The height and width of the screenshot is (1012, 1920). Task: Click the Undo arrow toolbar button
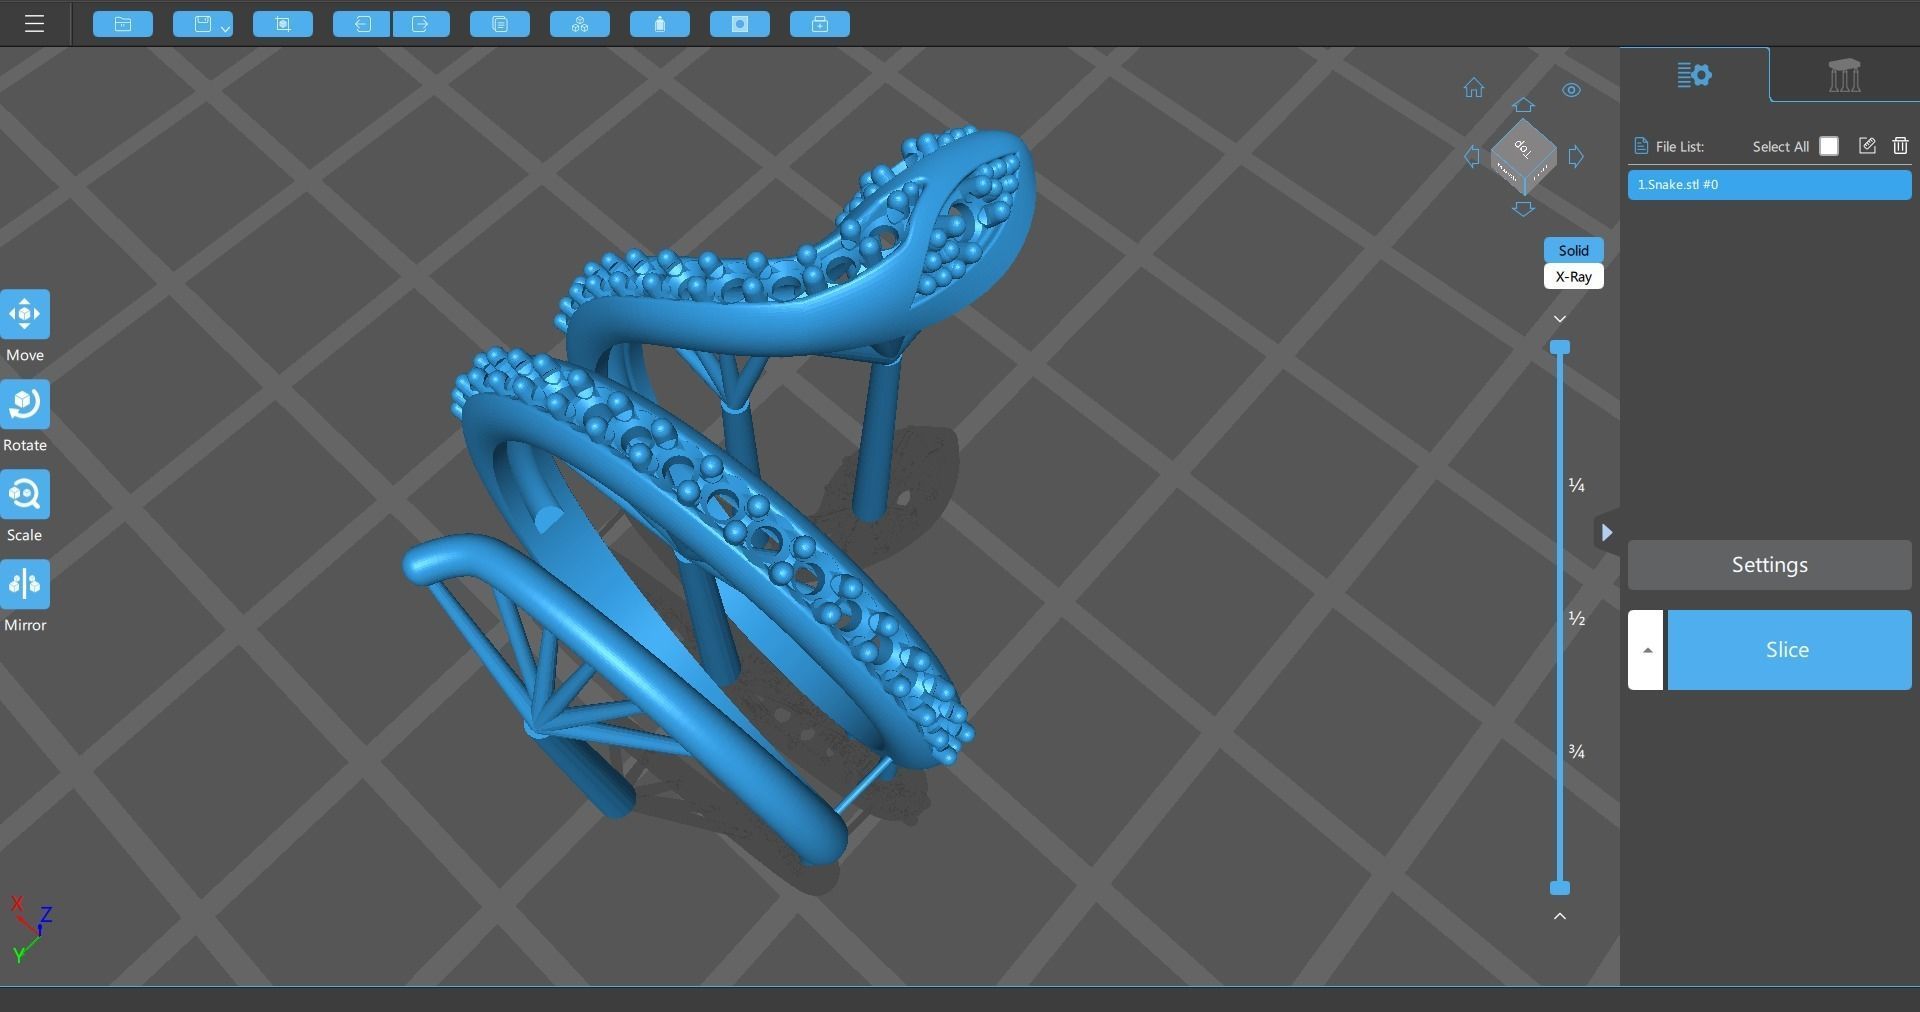tap(362, 24)
